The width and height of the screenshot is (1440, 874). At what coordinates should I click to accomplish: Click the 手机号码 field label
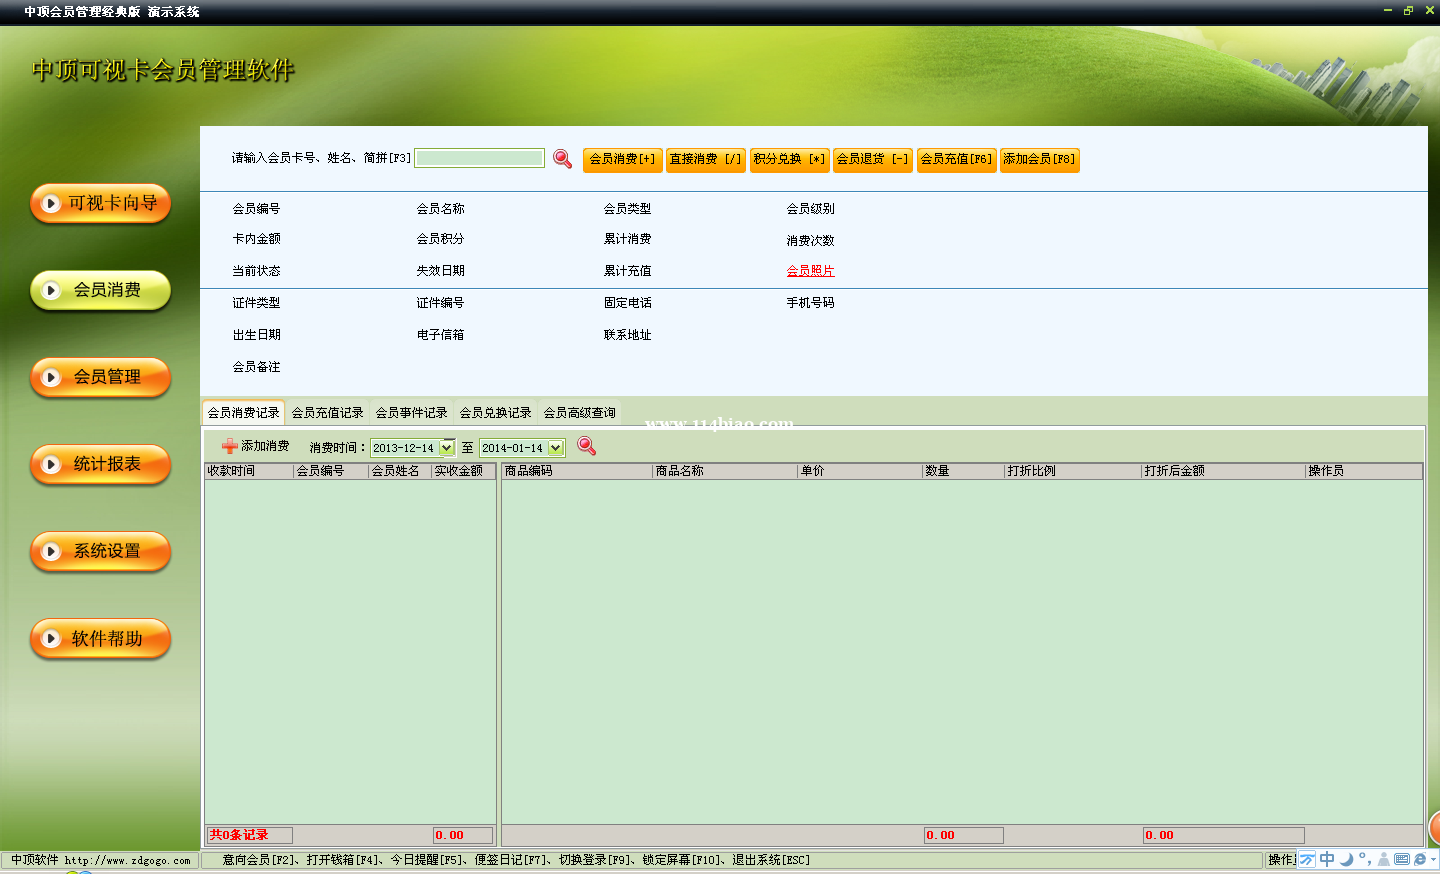[x=810, y=303]
